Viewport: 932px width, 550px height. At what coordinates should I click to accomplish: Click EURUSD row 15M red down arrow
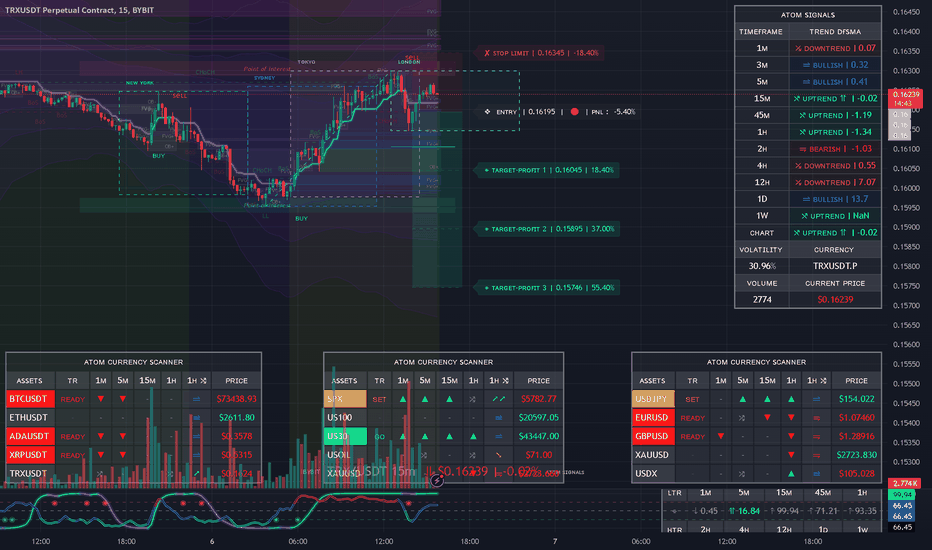click(x=767, y=417)
